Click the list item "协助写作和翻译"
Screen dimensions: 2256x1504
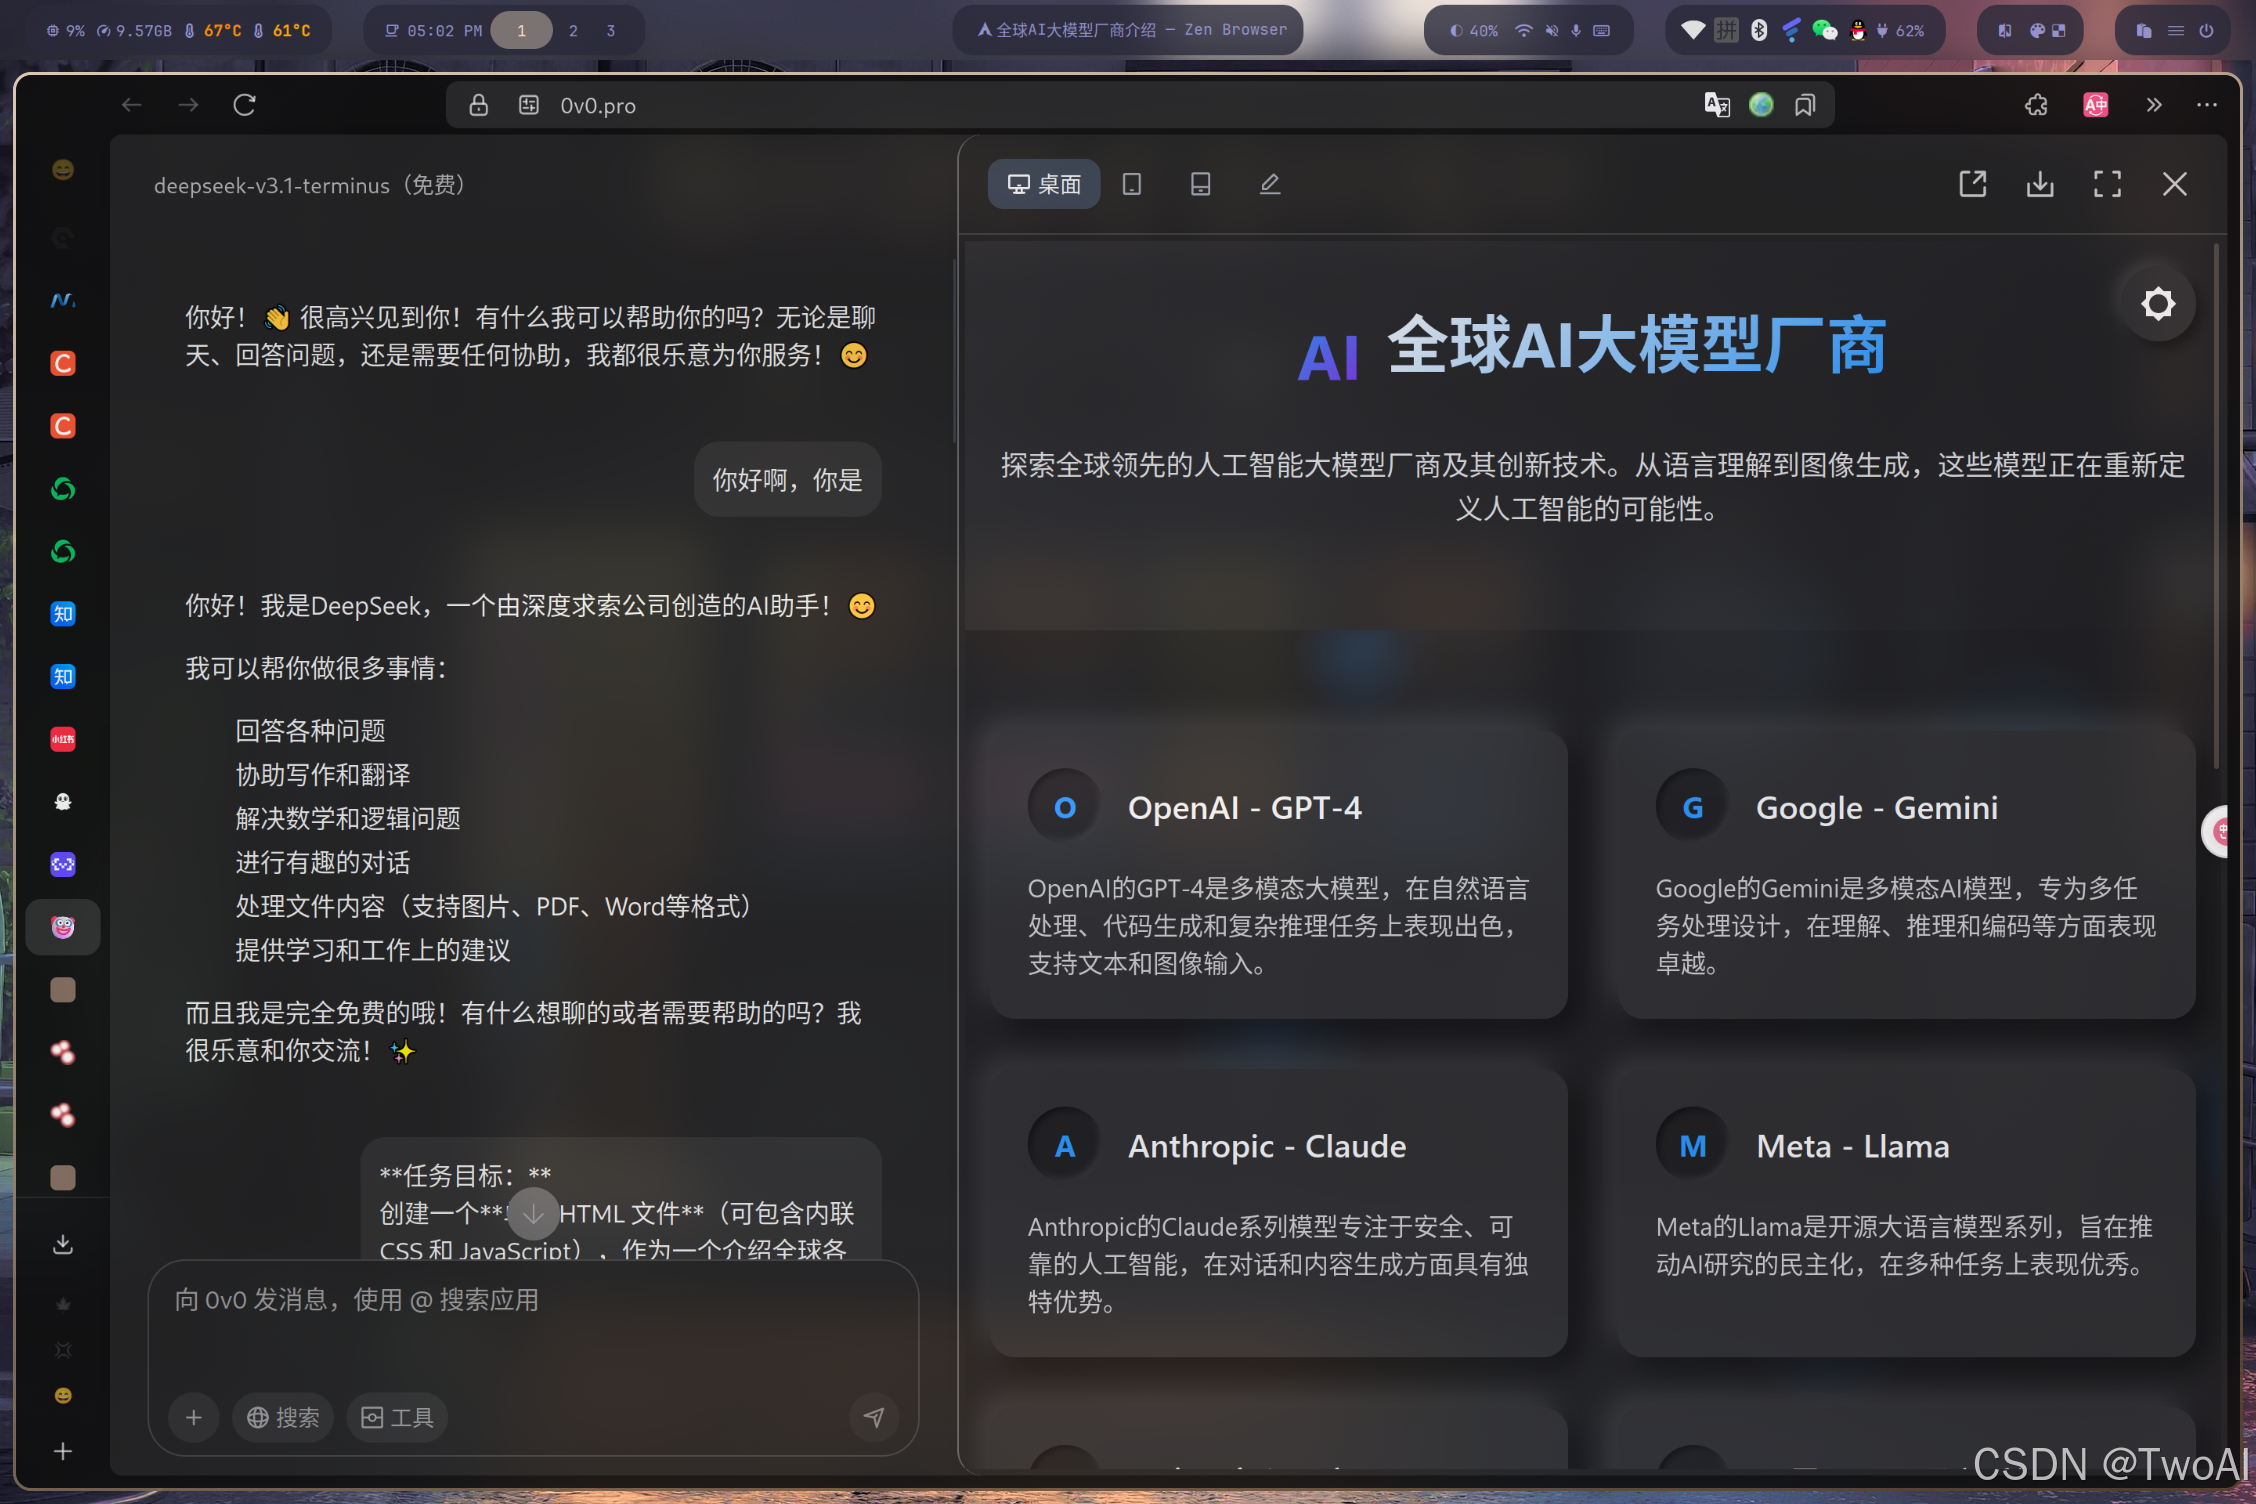point(323,775)
